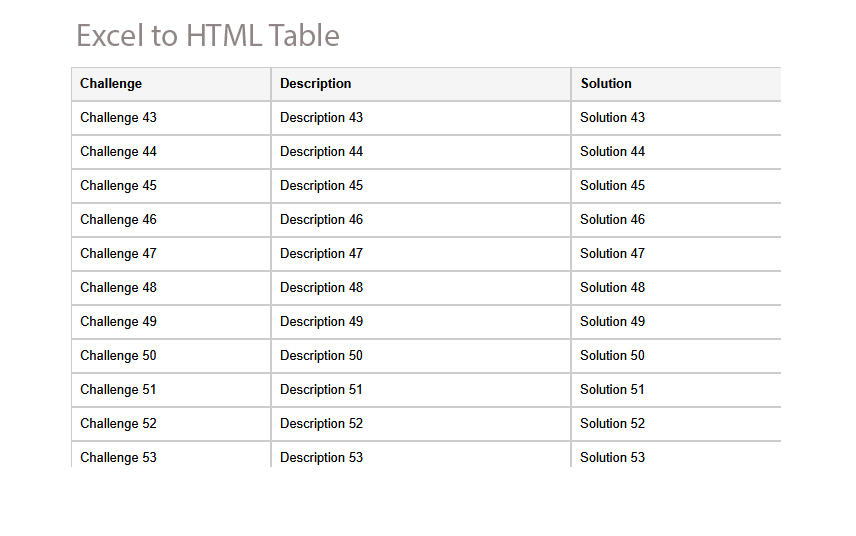Select the Solution 47 cell
Image resolution: width=856 pixels, height=536 pixels.
(676, 254)
